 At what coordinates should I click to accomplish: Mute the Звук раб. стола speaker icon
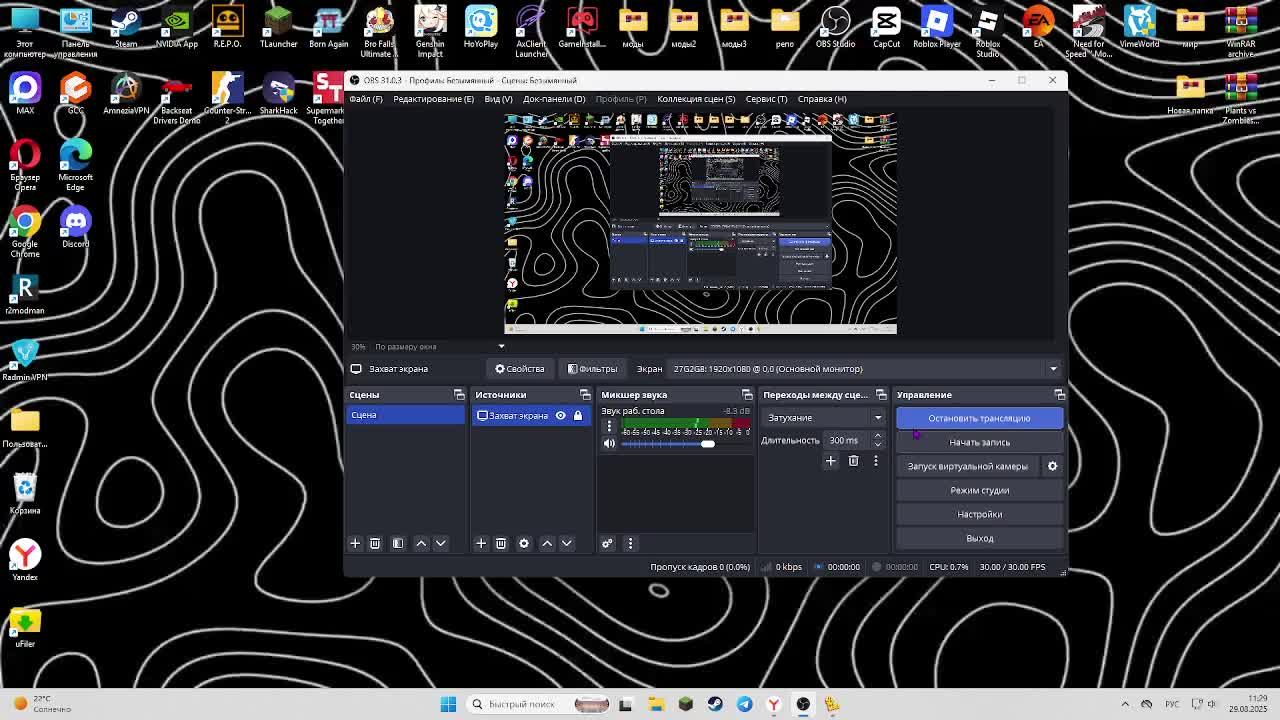pyautogui.click(x=609, y=444)
